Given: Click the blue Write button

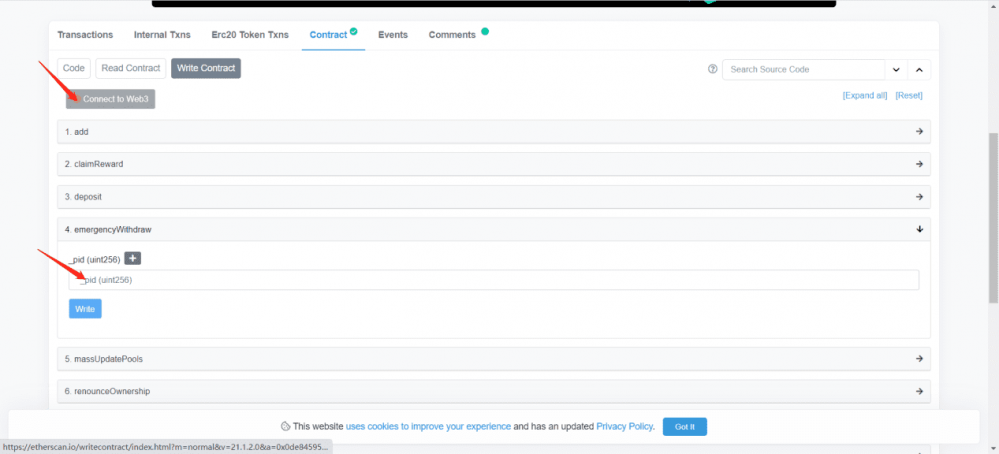Looking at the screenshot, I should pyautogui.click(x=85, y=309).
